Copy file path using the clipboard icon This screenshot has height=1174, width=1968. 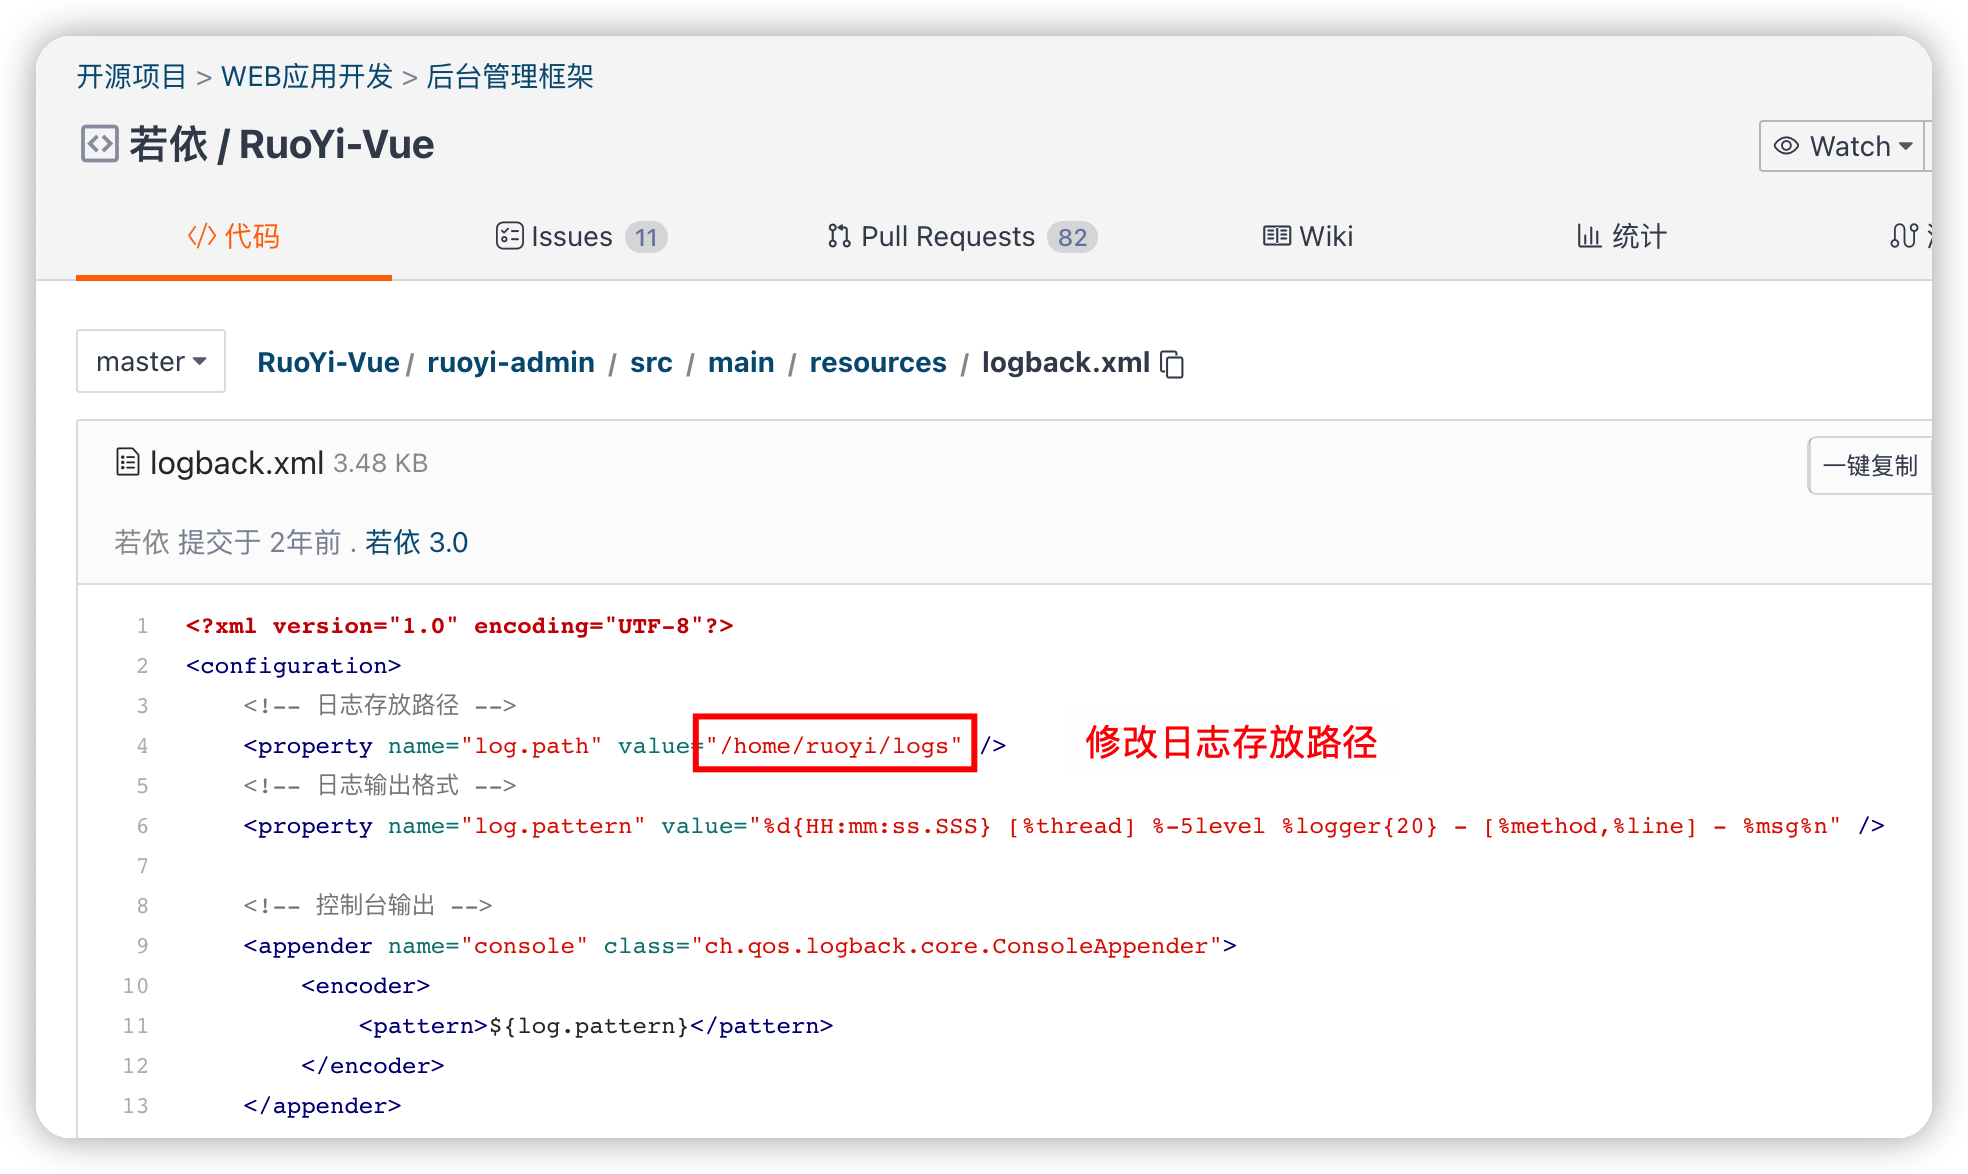click(x=1172, y=364)
